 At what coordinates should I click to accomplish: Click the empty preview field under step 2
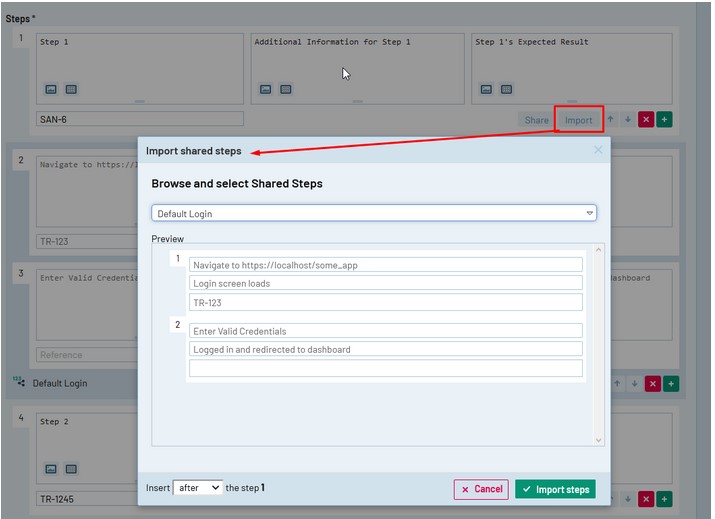coord(386,368)
